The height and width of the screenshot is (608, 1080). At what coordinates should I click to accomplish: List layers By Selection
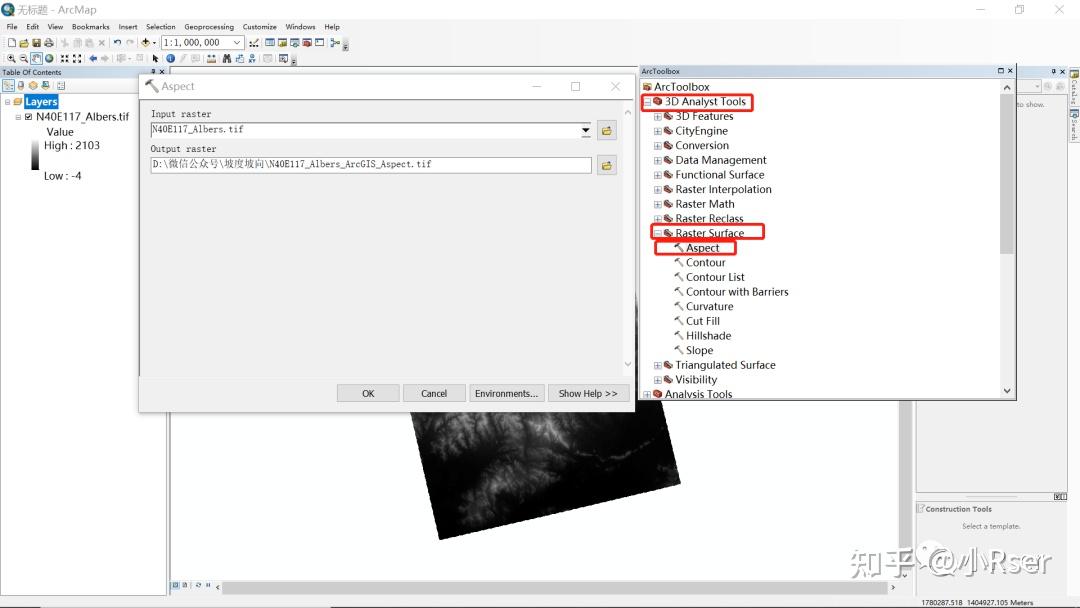click(x=45, y=85)
